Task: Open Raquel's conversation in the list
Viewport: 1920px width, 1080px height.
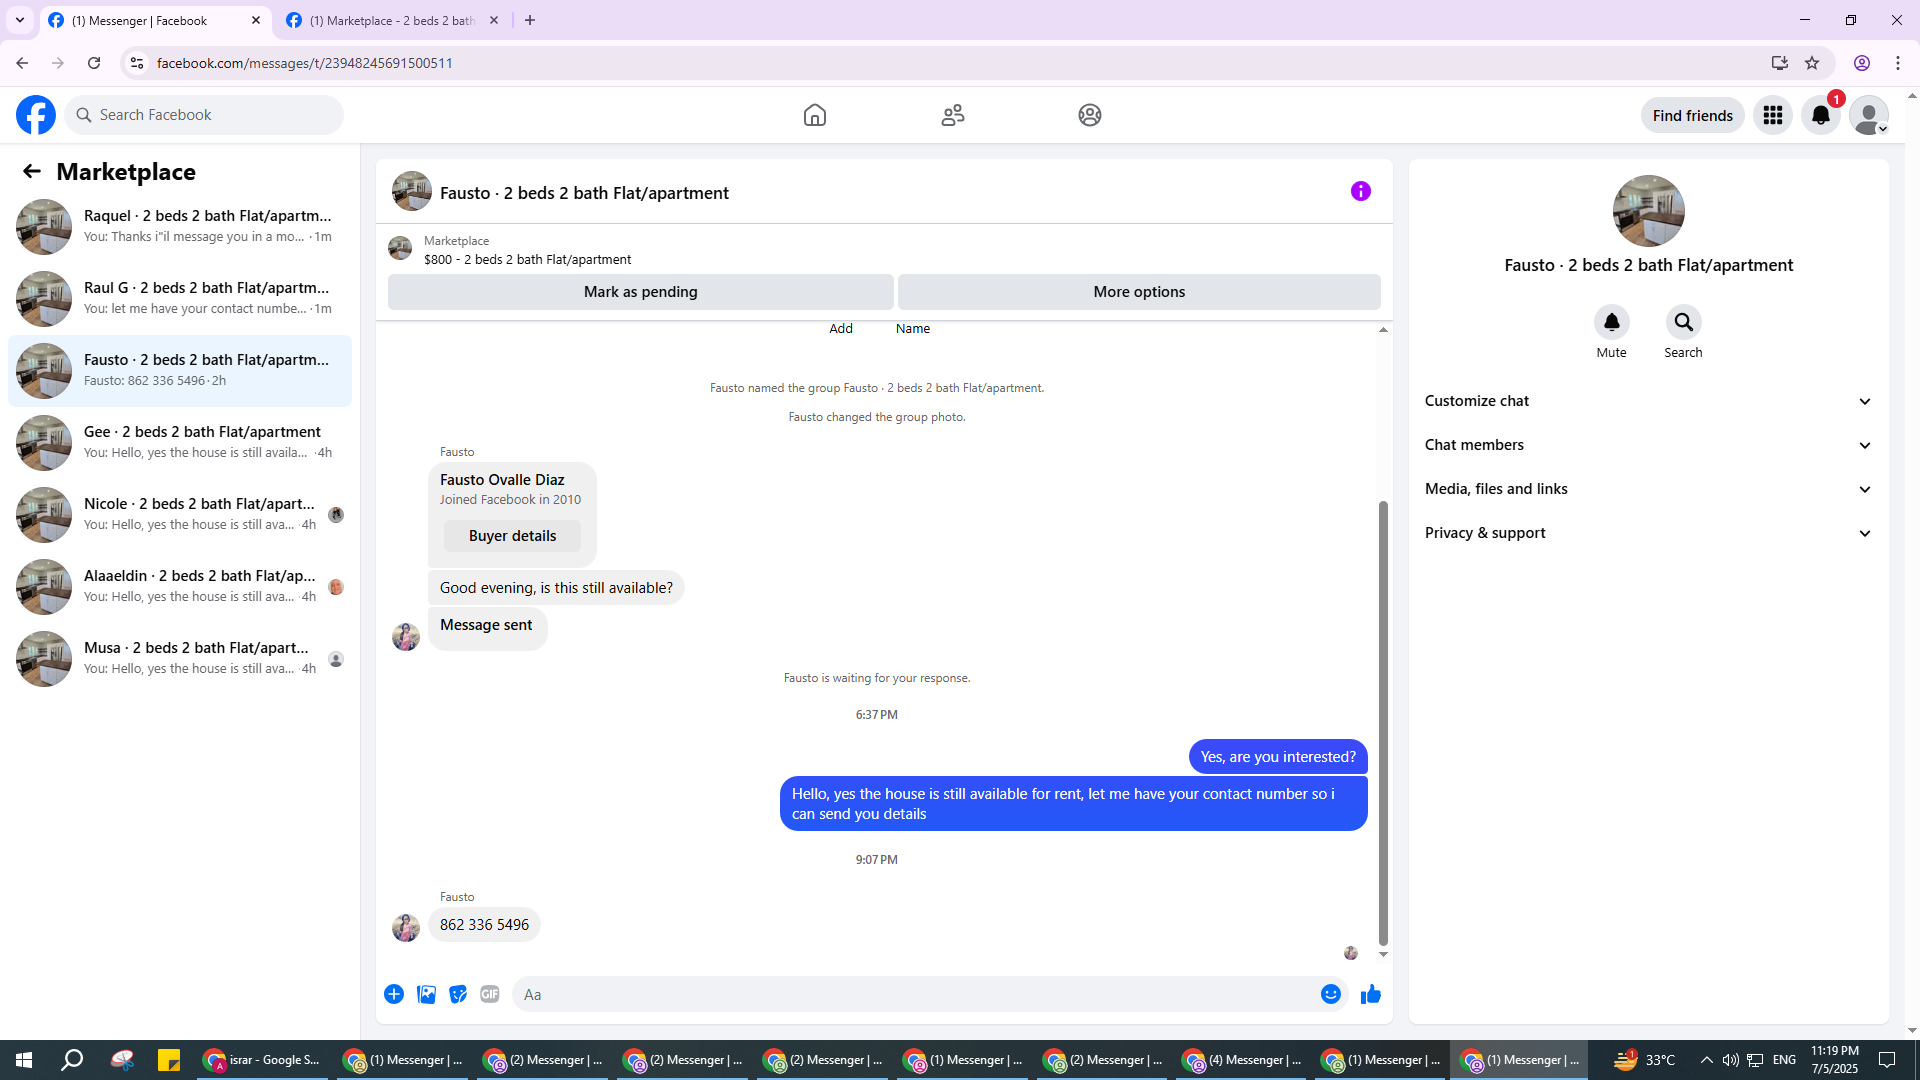Action: coord(180,226)
